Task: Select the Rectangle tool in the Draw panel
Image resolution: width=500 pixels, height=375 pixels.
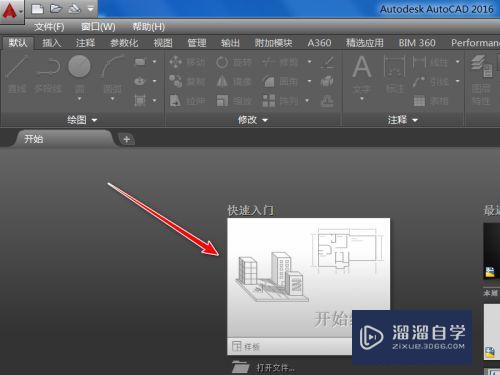Action: 140,62
